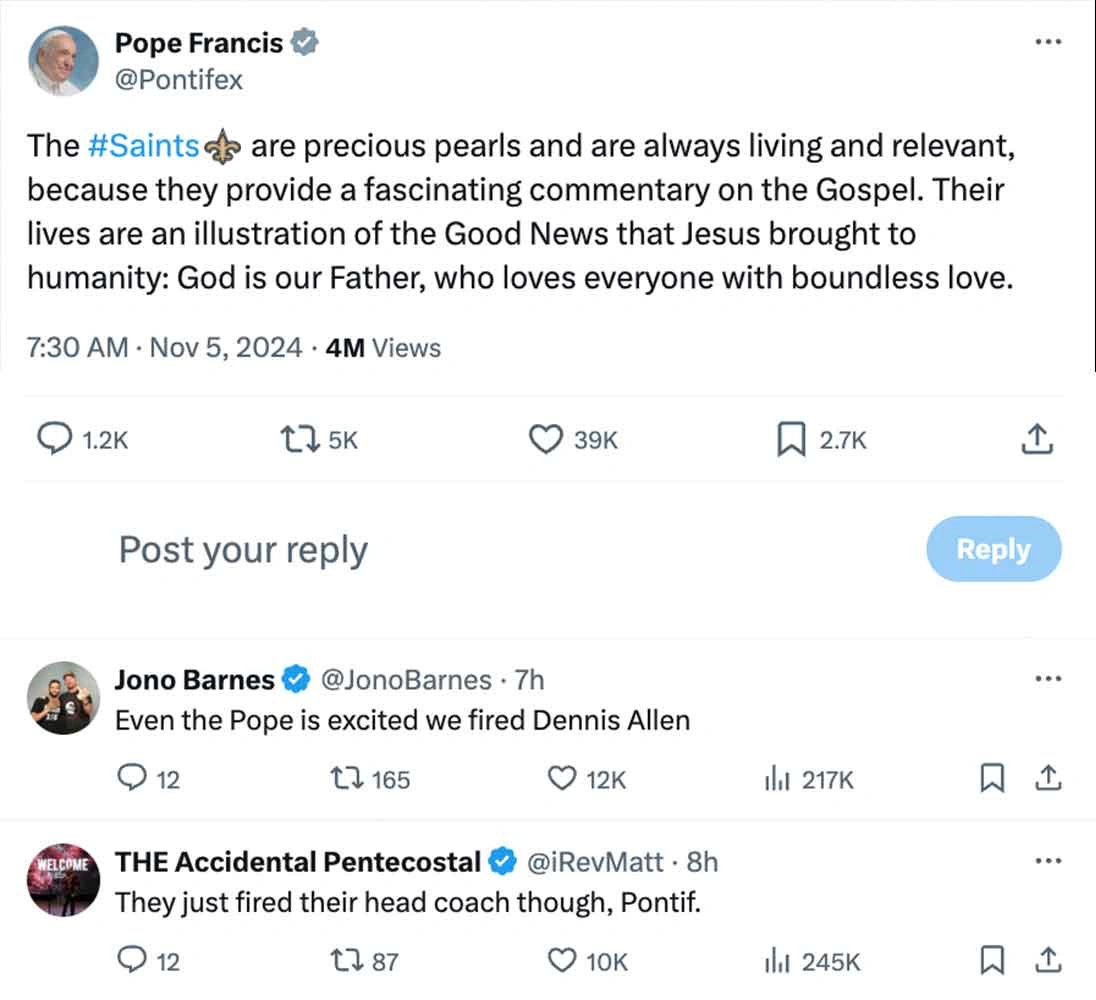
Task: Click Pope Francis's verified badge
Action: (306, 42)
